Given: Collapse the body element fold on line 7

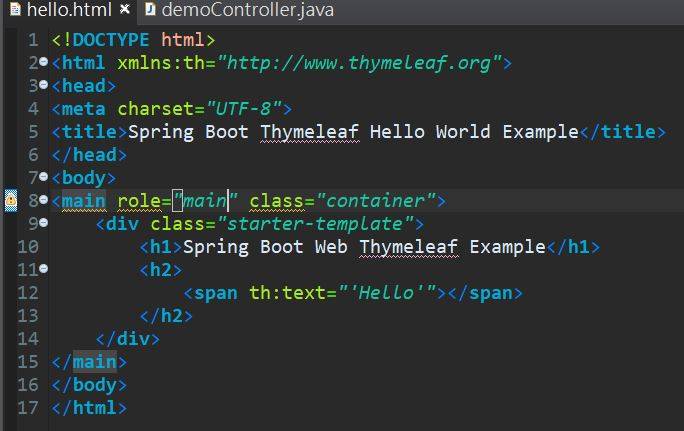Looking at the screenshot, I should coord(43,176).
